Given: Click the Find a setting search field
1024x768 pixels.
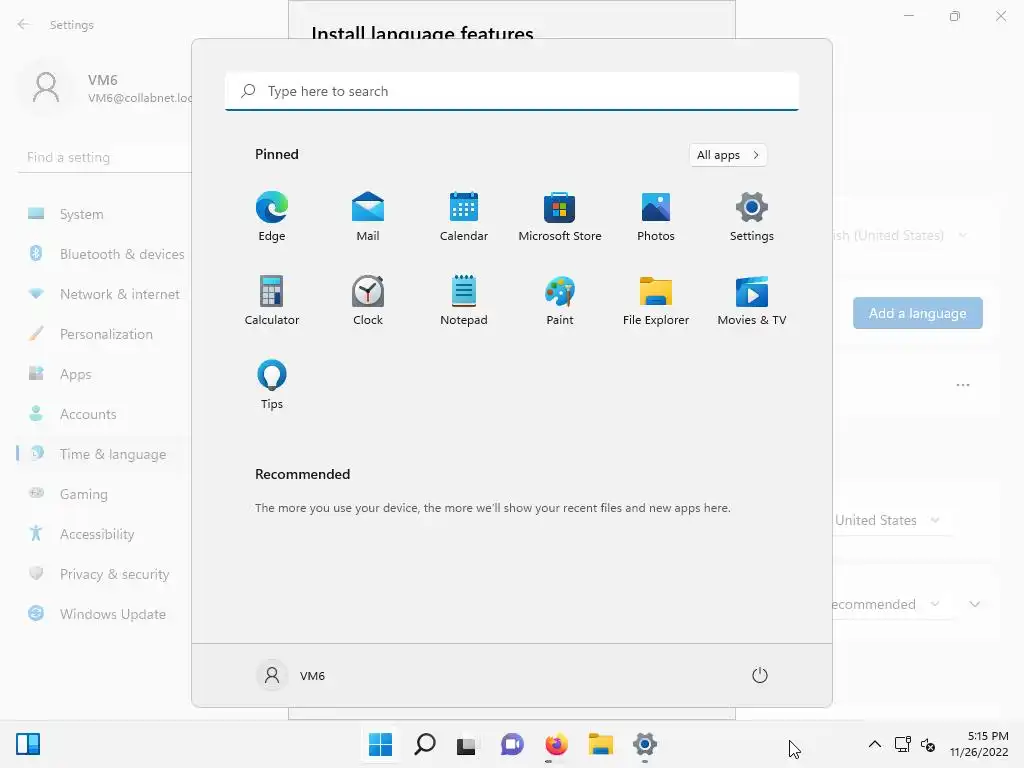Looking at the screenshot, I should coord(104,157).
